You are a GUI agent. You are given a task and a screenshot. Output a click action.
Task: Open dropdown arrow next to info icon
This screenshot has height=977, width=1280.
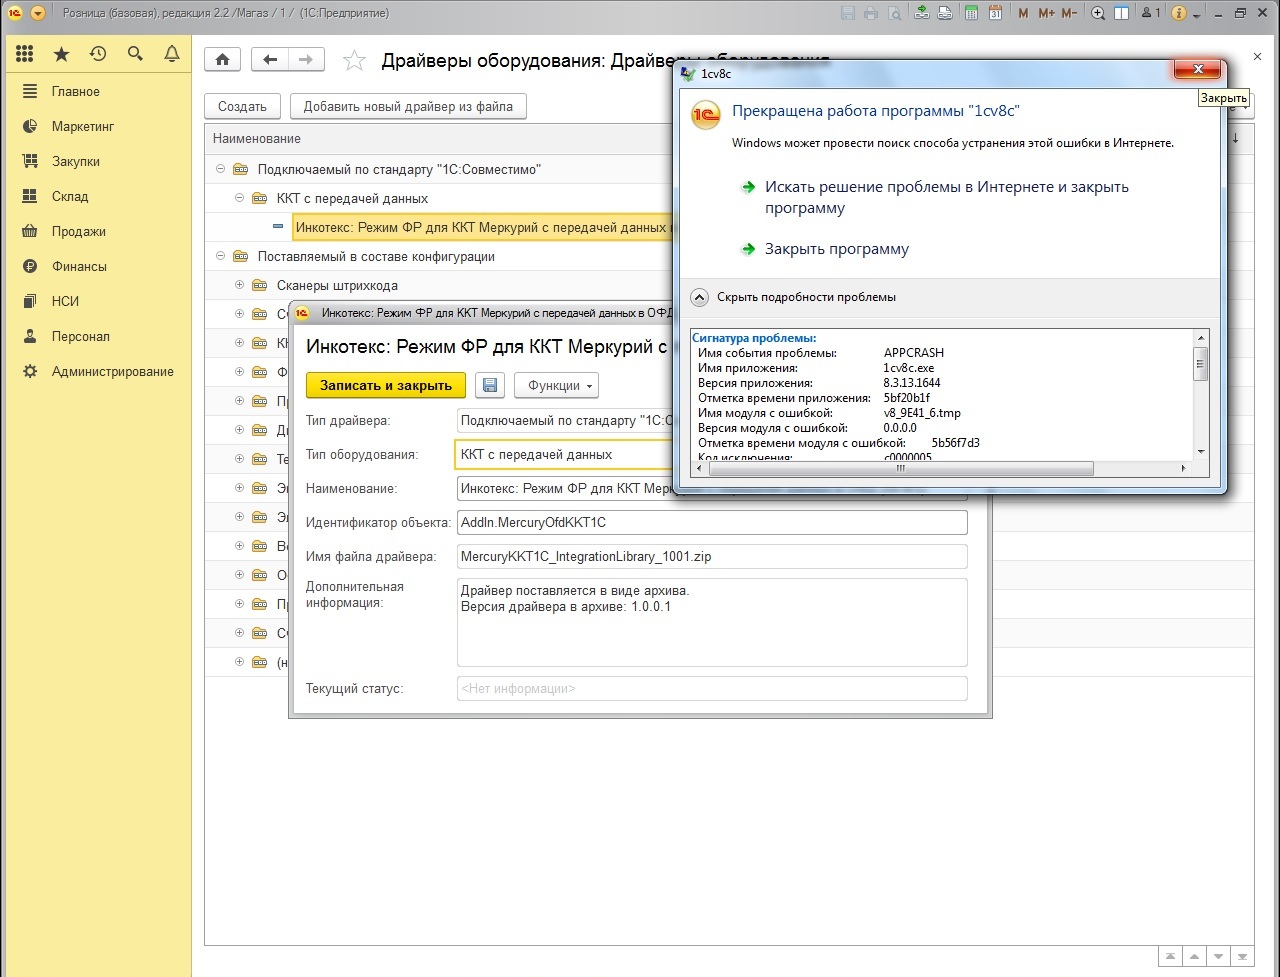pos(1197,14)
